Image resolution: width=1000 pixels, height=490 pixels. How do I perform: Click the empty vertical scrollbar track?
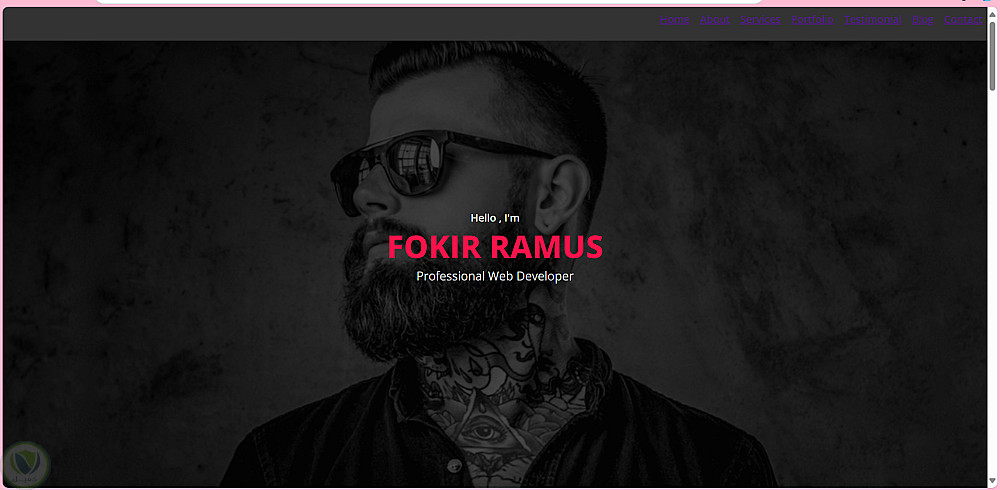pos(992,281)
